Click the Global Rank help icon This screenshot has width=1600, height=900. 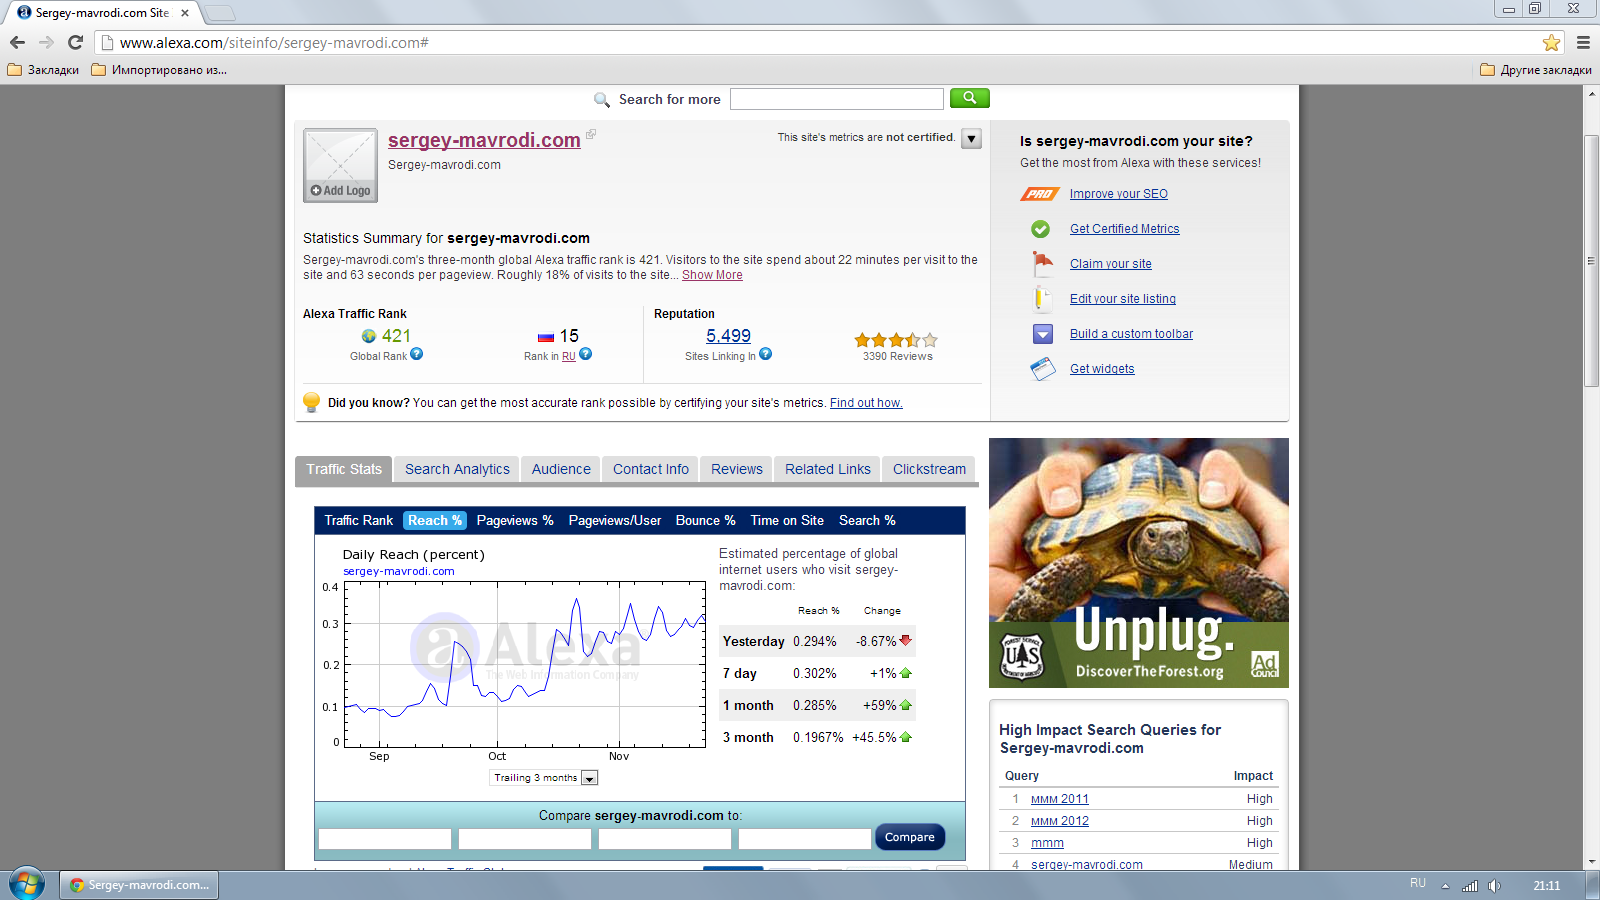(x=416, y=354)
